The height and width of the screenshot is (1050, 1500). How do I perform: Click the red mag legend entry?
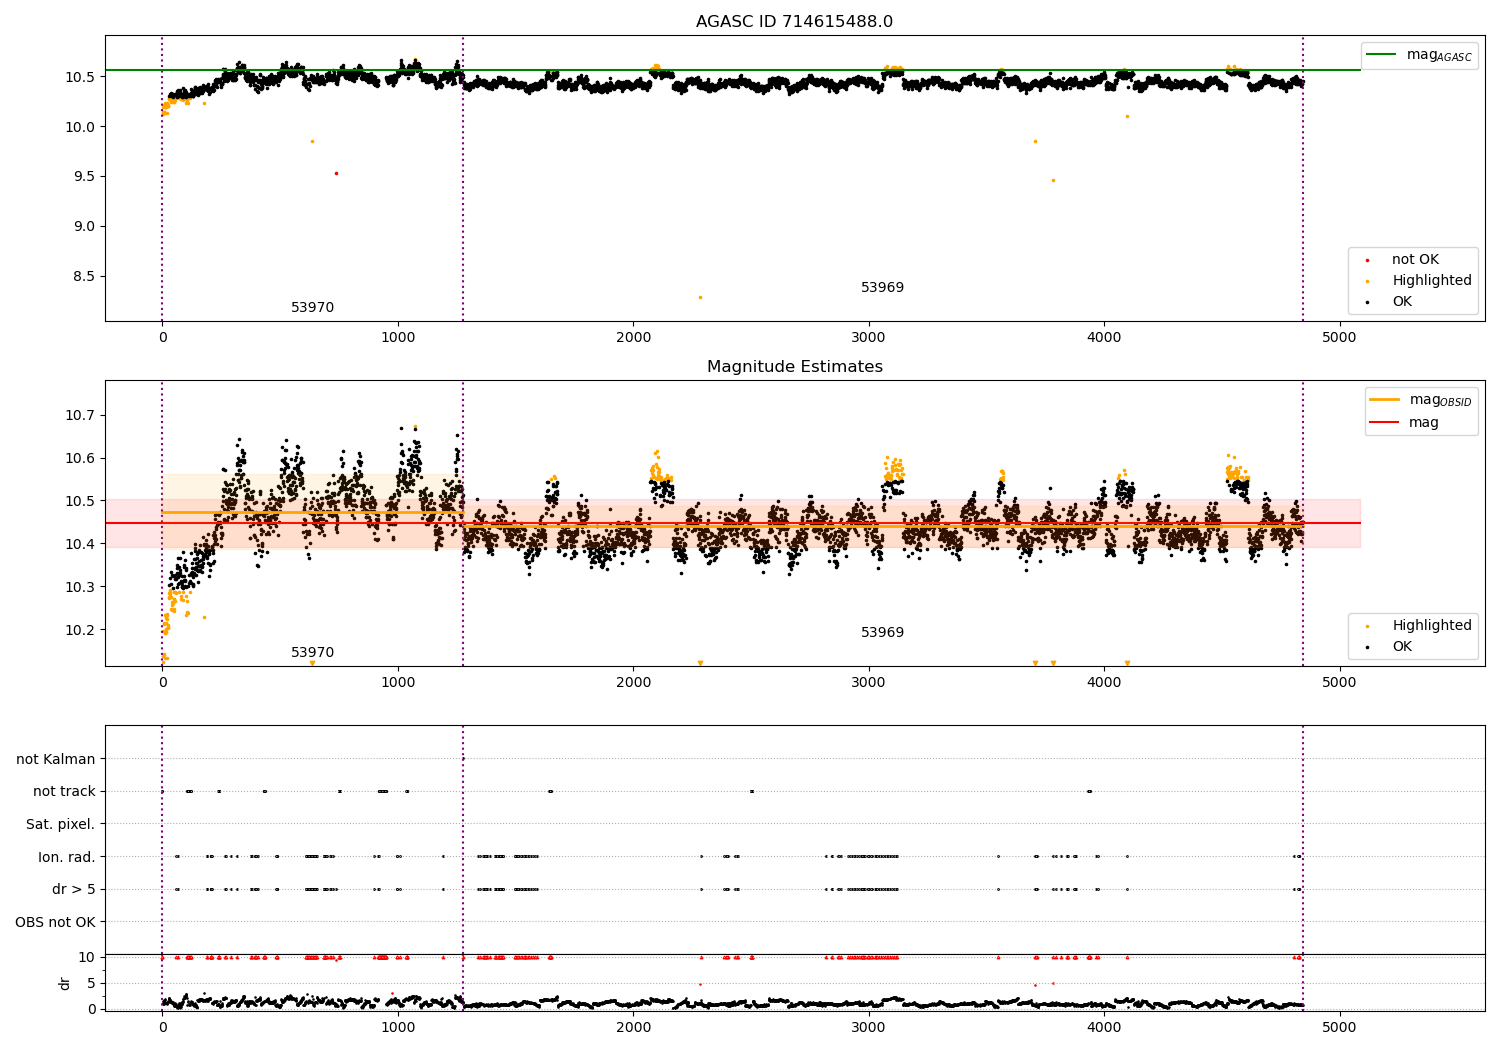point(1405,422)
